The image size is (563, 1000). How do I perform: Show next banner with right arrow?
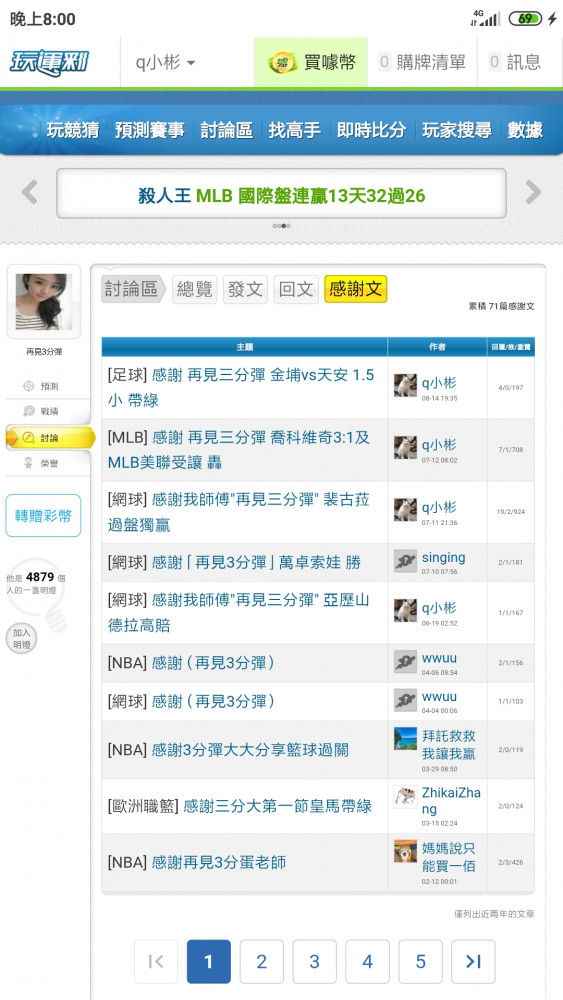click(533, 192)
